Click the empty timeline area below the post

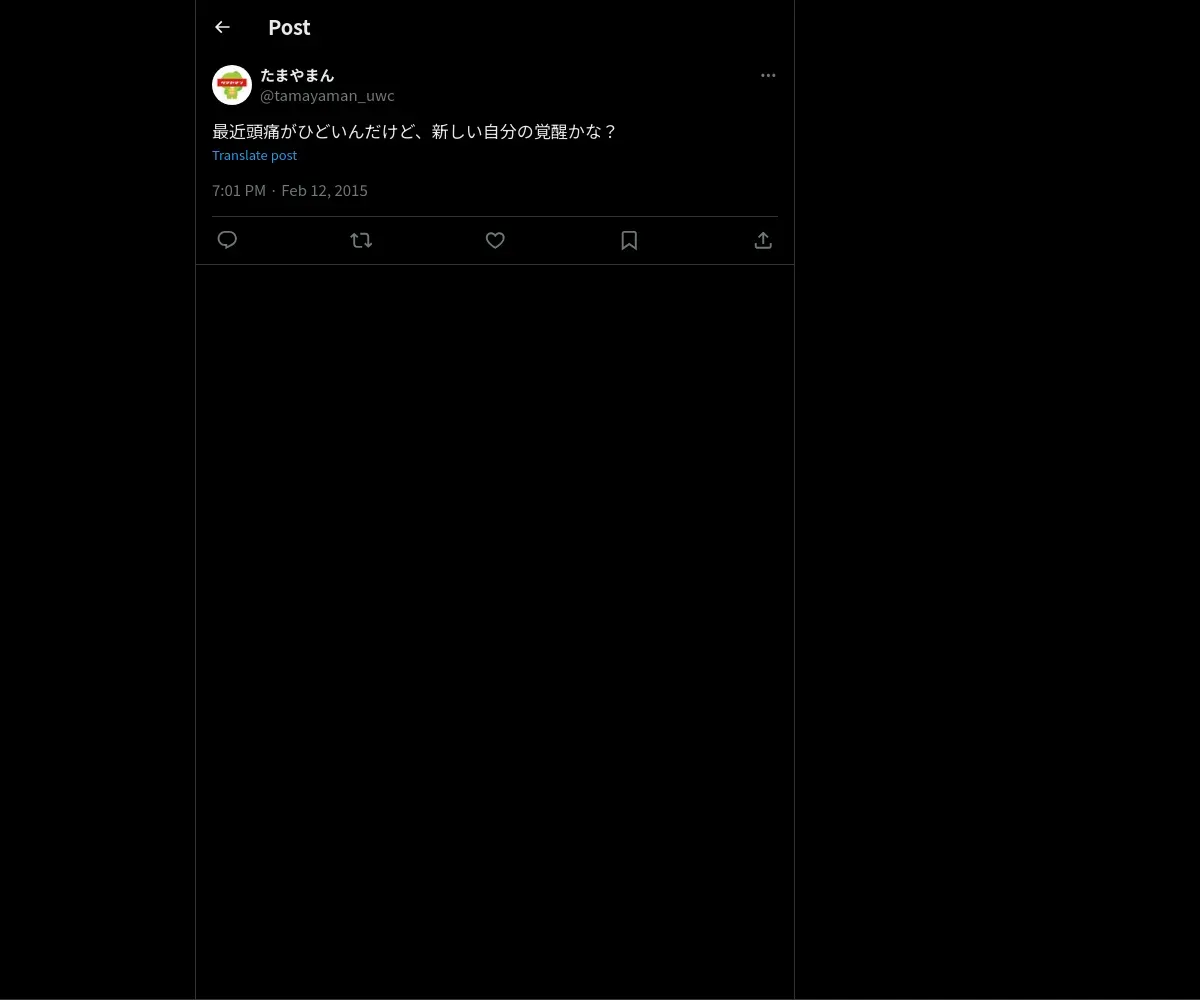pos(495,630)
